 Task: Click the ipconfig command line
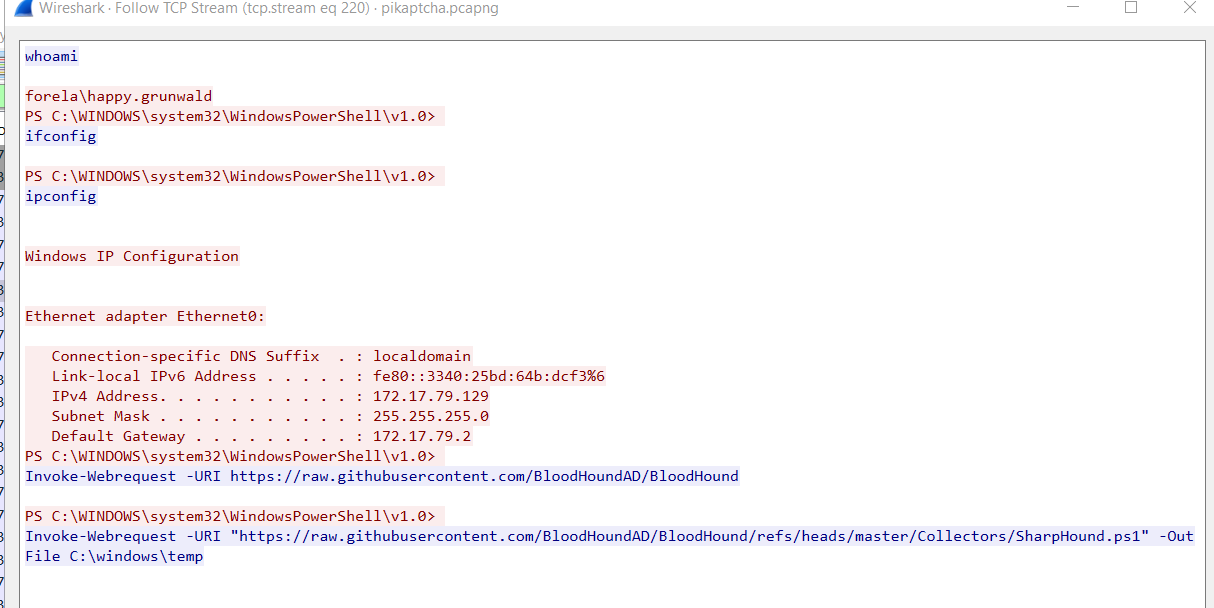(x=61, y=196)
